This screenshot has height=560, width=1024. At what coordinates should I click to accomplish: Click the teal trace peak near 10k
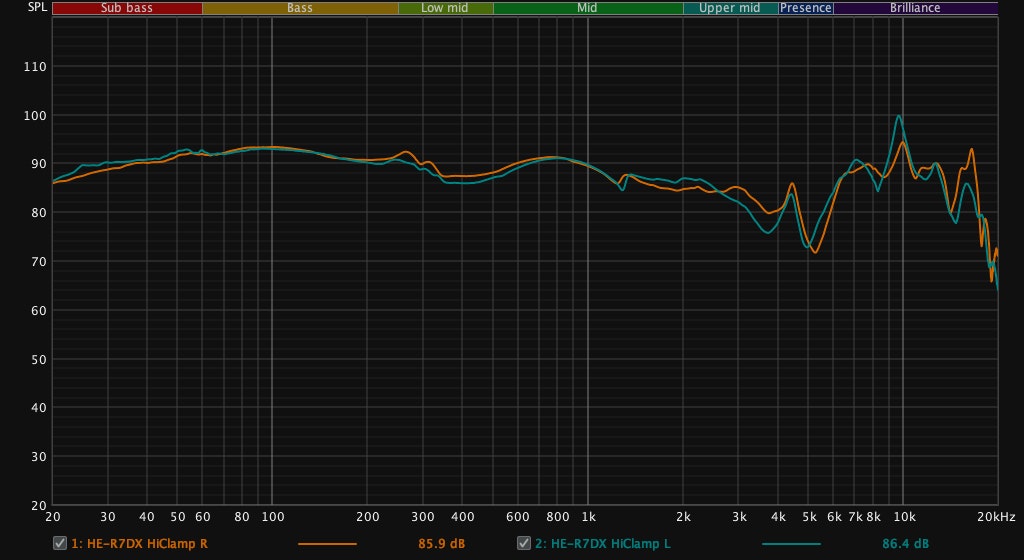[899, 116]
